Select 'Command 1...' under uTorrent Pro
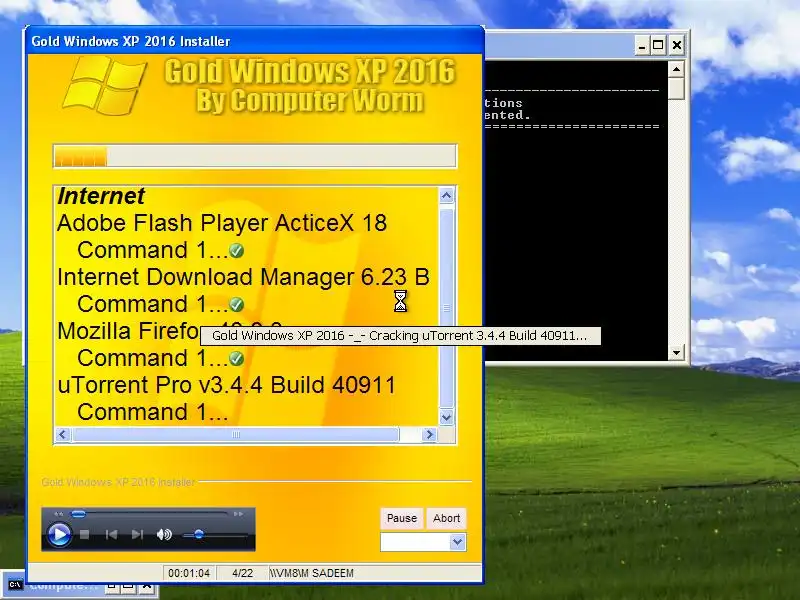This screenshot has width=800, height=600. click(x=153, y=412)
